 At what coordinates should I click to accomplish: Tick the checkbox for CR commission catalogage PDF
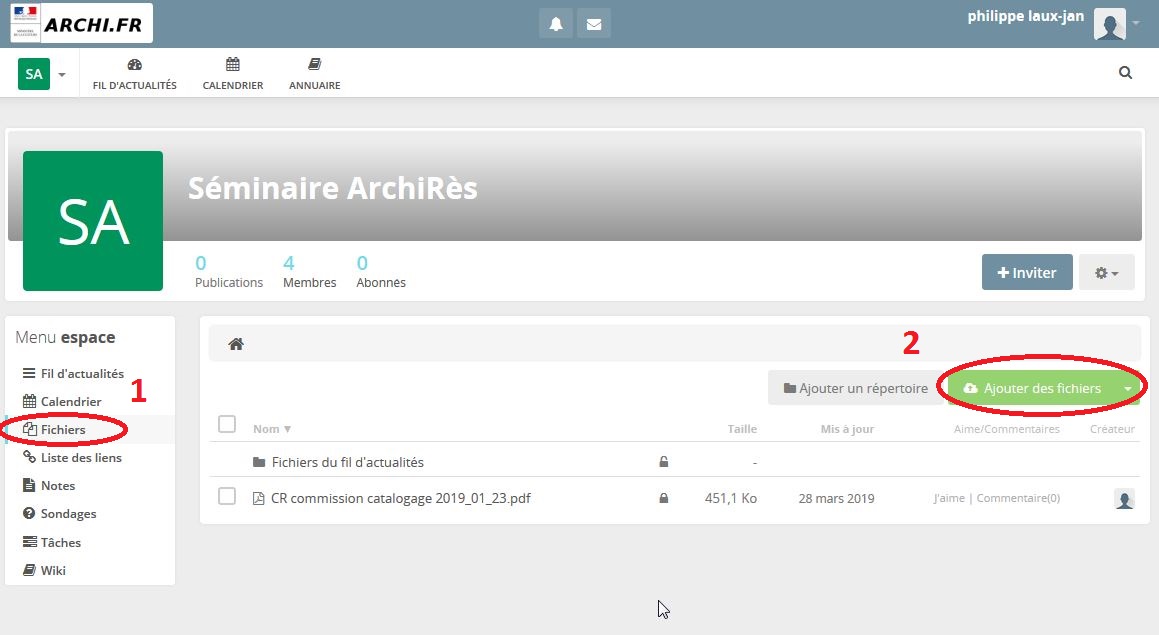(x=227, y=496)
